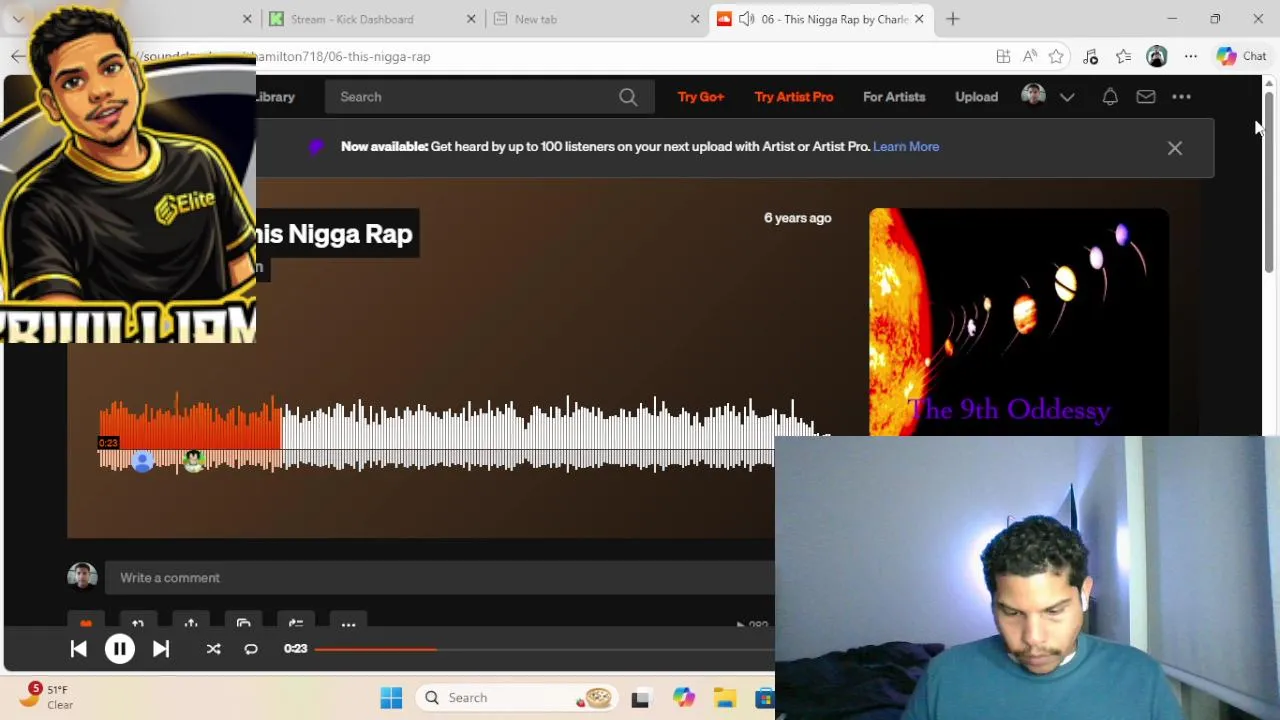Click Write a comment field

[440, 578]
